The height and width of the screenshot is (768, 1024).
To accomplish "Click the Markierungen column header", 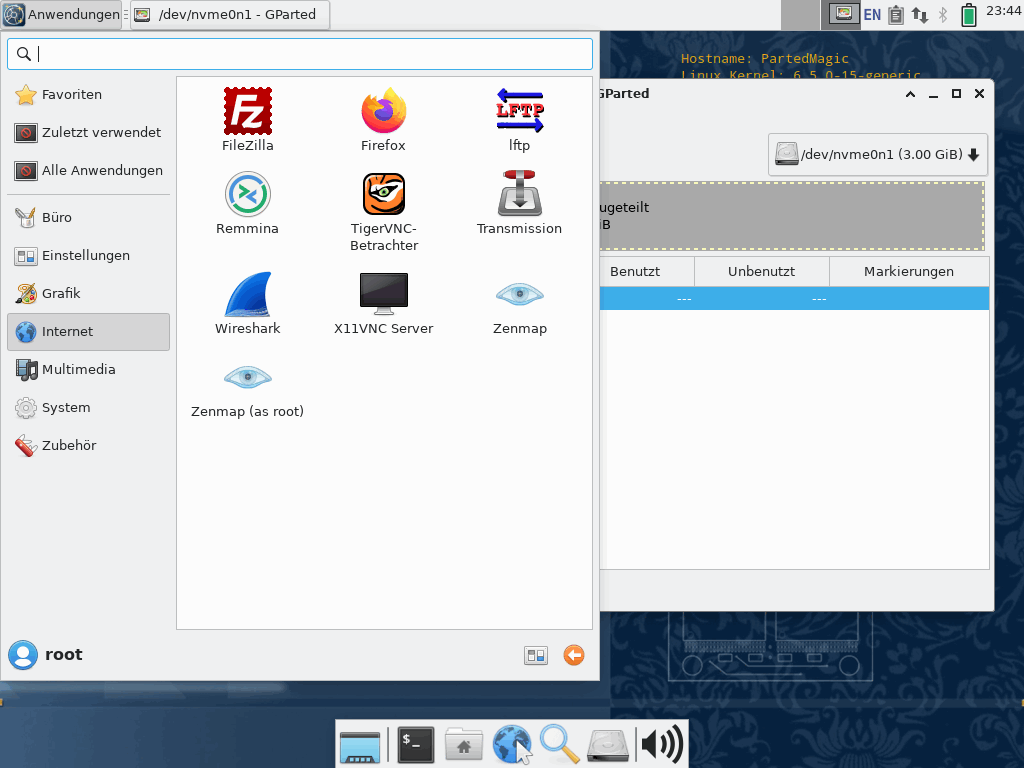I will [x=908, y=272].
